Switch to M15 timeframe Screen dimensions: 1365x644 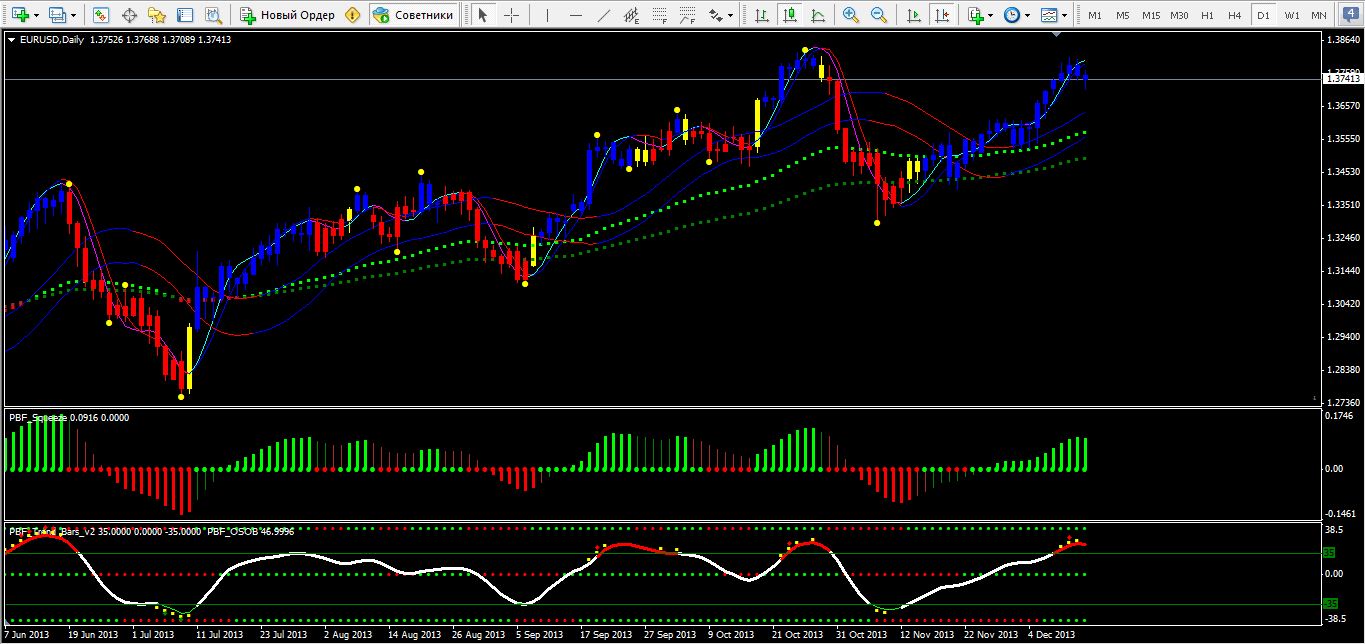point(1151,15)
